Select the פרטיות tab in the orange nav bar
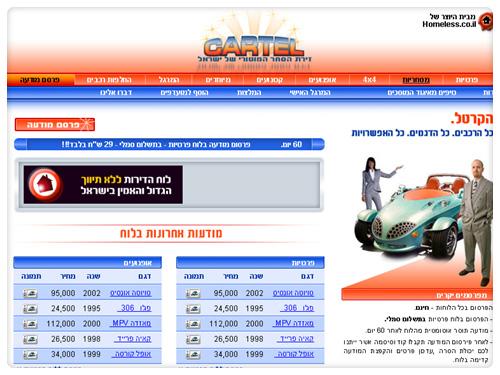 (467, 80)
